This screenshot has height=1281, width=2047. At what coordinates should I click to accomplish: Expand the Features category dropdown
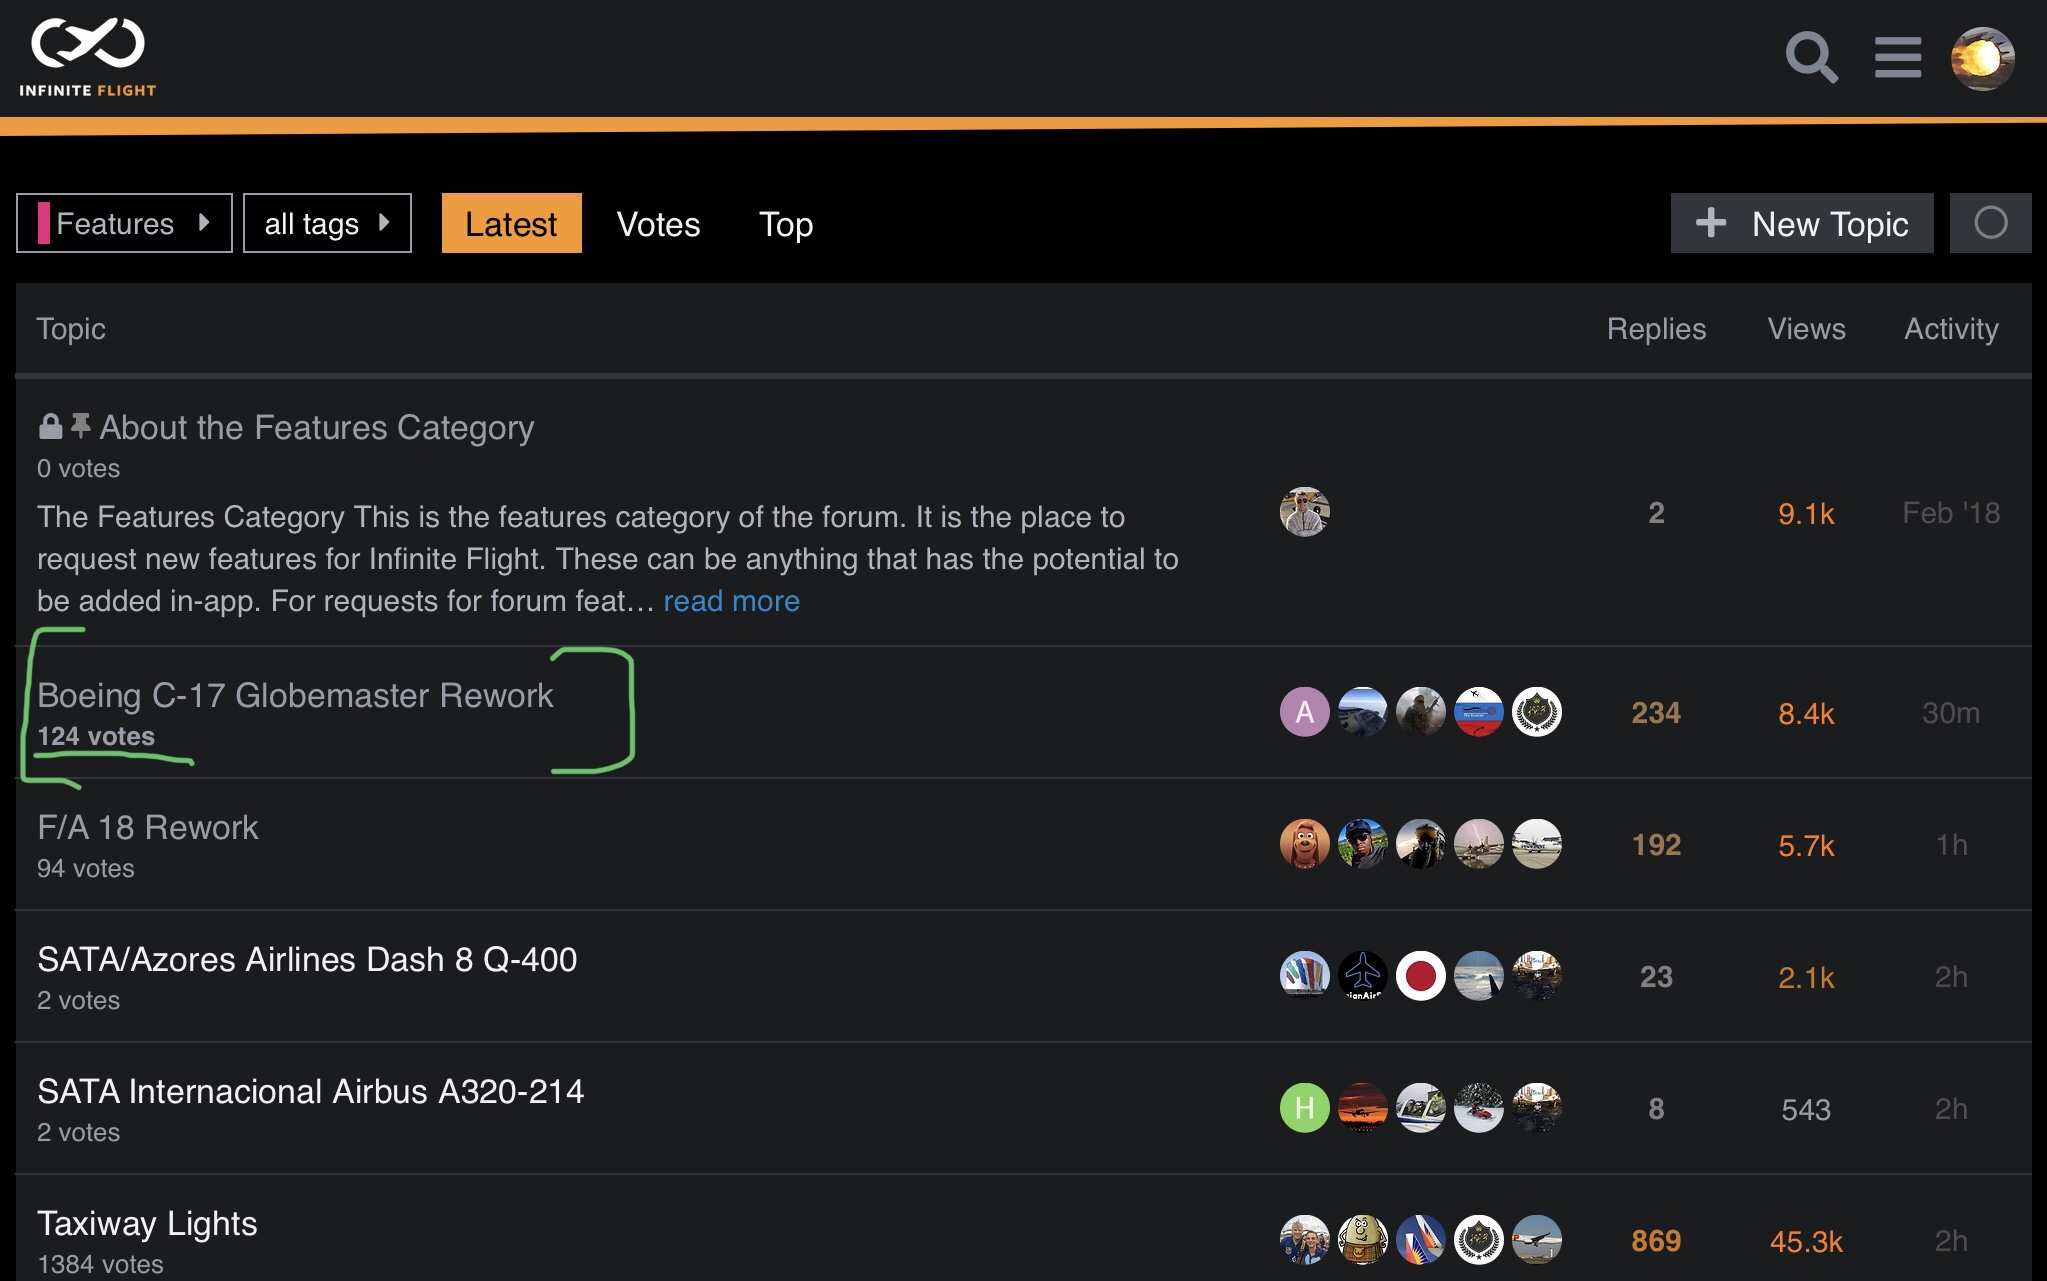click(124, 223)
